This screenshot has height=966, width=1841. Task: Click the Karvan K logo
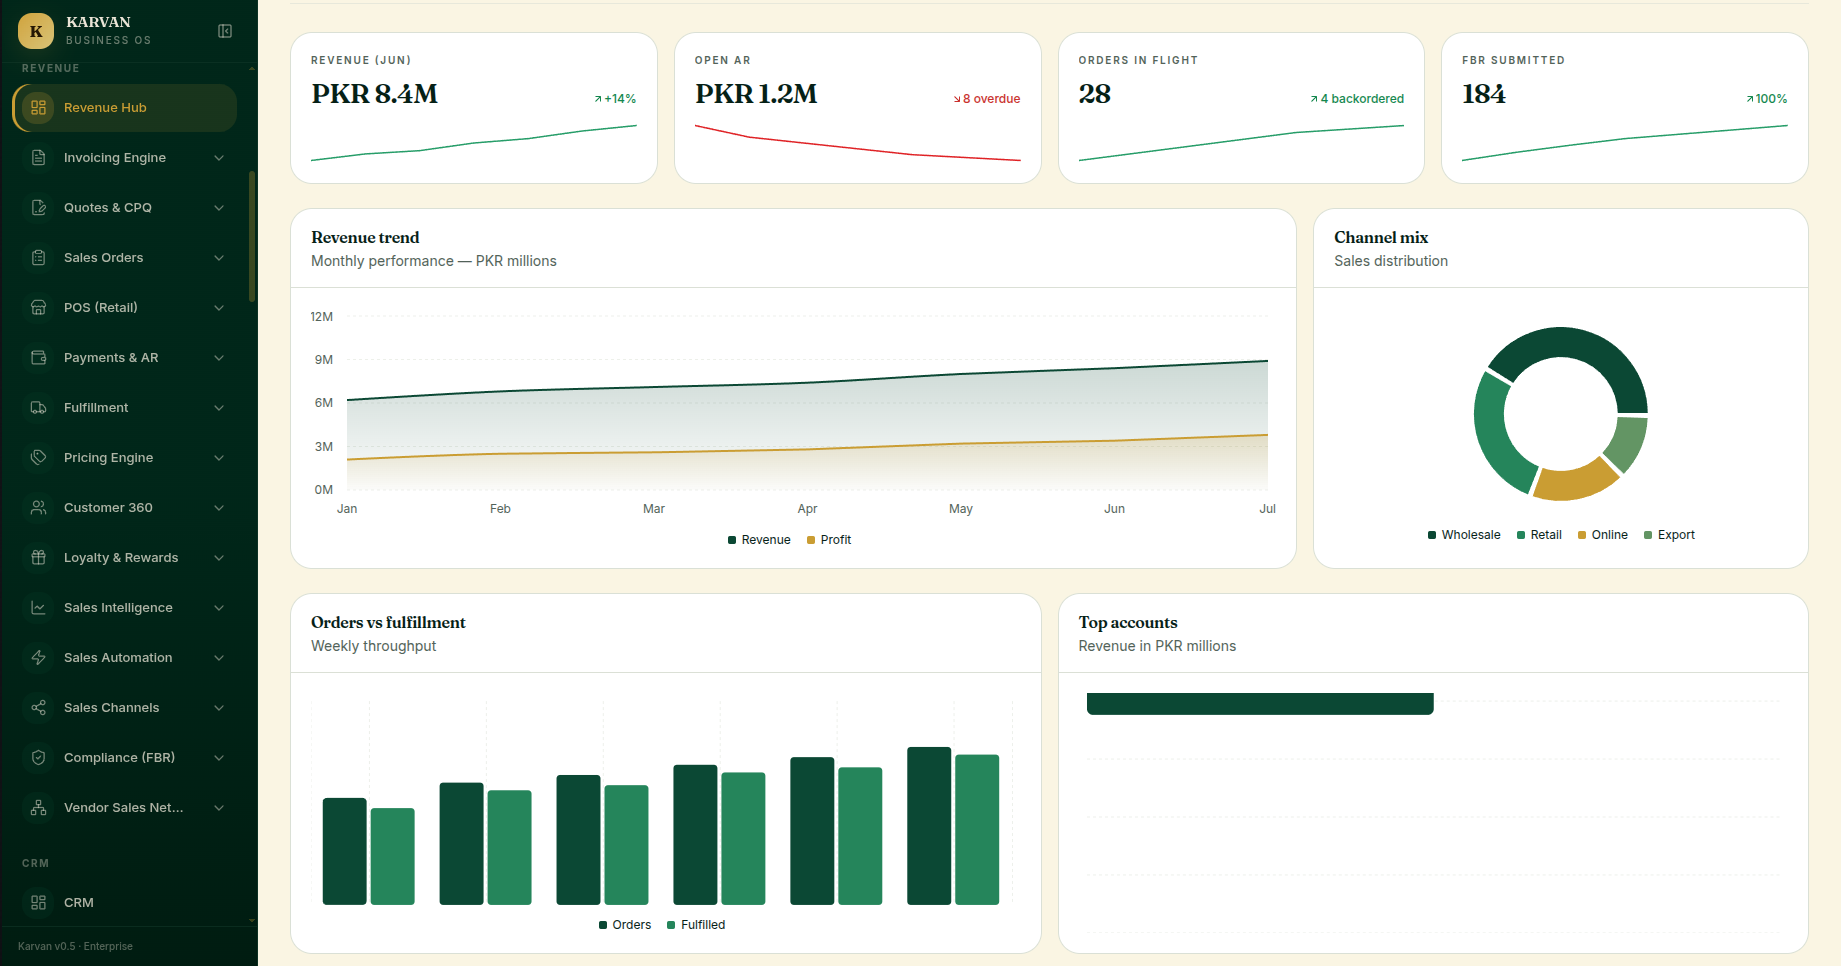[36, 31]
